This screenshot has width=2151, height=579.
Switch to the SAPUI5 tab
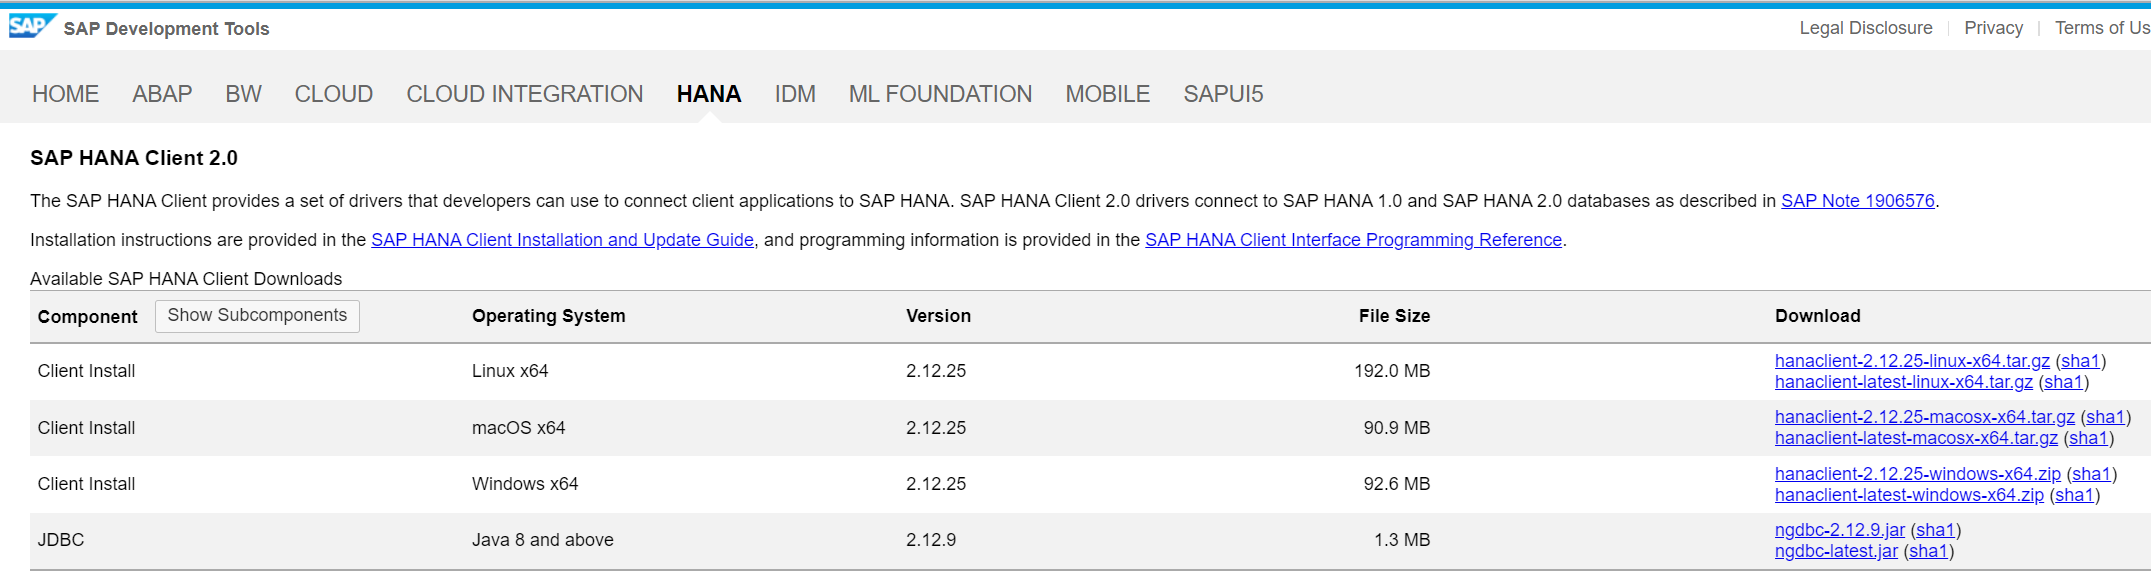click(x=1223, y=94)
